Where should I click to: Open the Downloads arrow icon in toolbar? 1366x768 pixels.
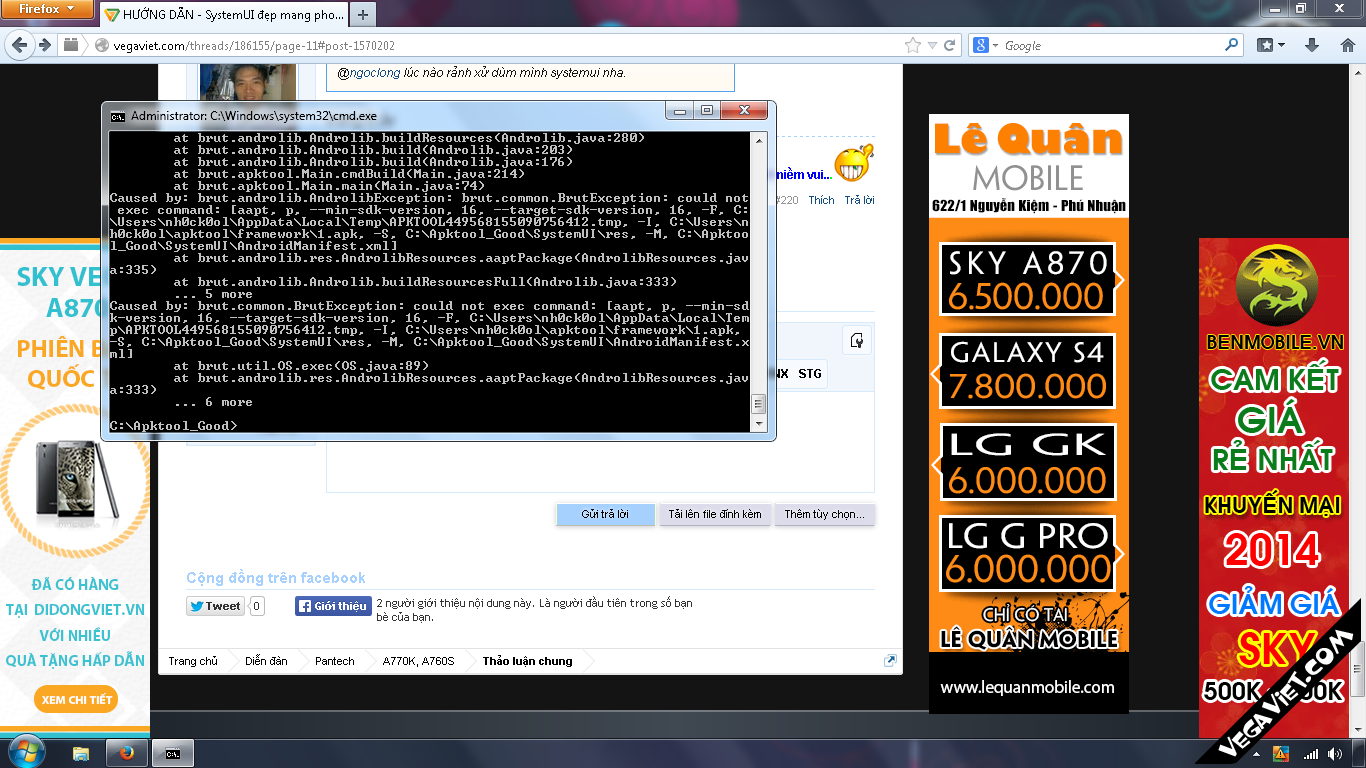1313,45
